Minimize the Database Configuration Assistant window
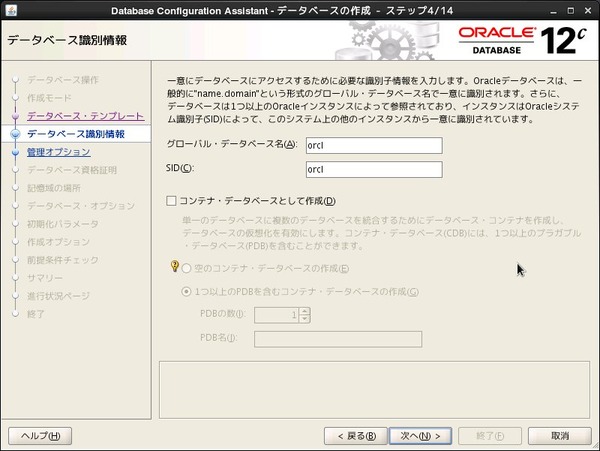This screenshot has height=451, width=600. click(553, 11)
